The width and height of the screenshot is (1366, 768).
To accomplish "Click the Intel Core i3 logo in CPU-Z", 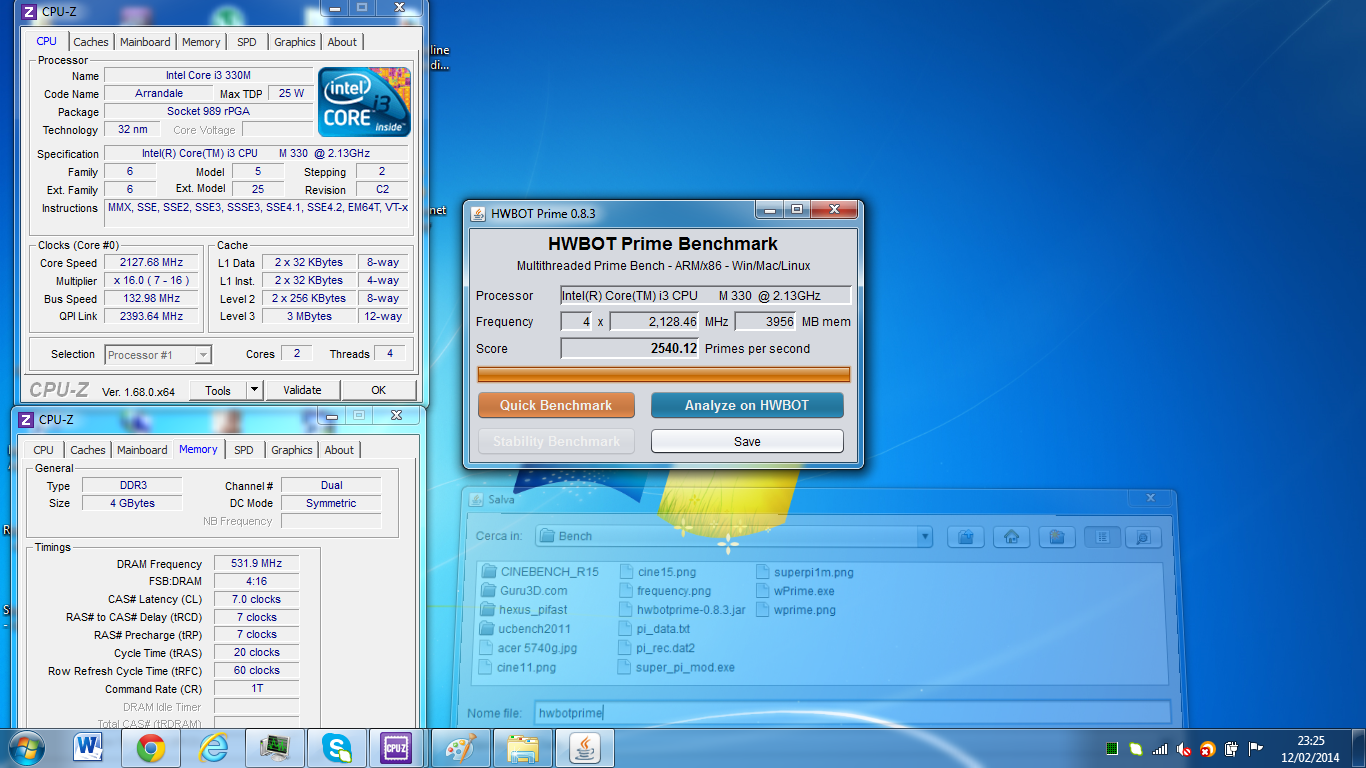I will point(364,102).
